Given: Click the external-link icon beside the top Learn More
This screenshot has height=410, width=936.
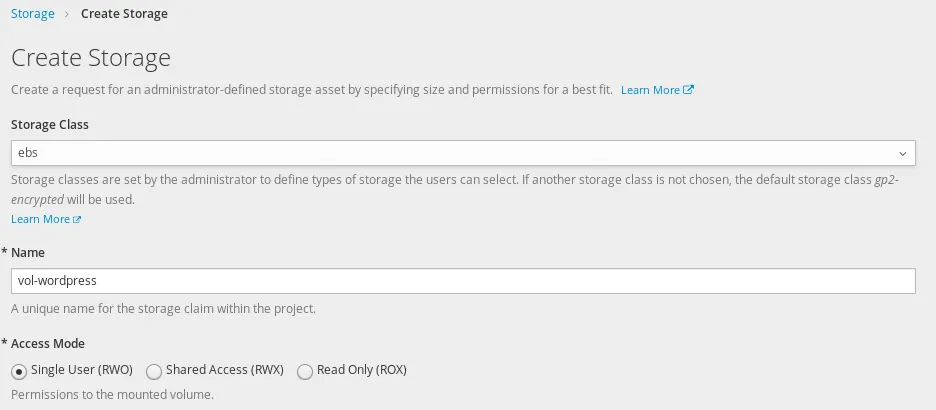Looking at the screenshot, I should pyautogui.click(x=689, y=90).
